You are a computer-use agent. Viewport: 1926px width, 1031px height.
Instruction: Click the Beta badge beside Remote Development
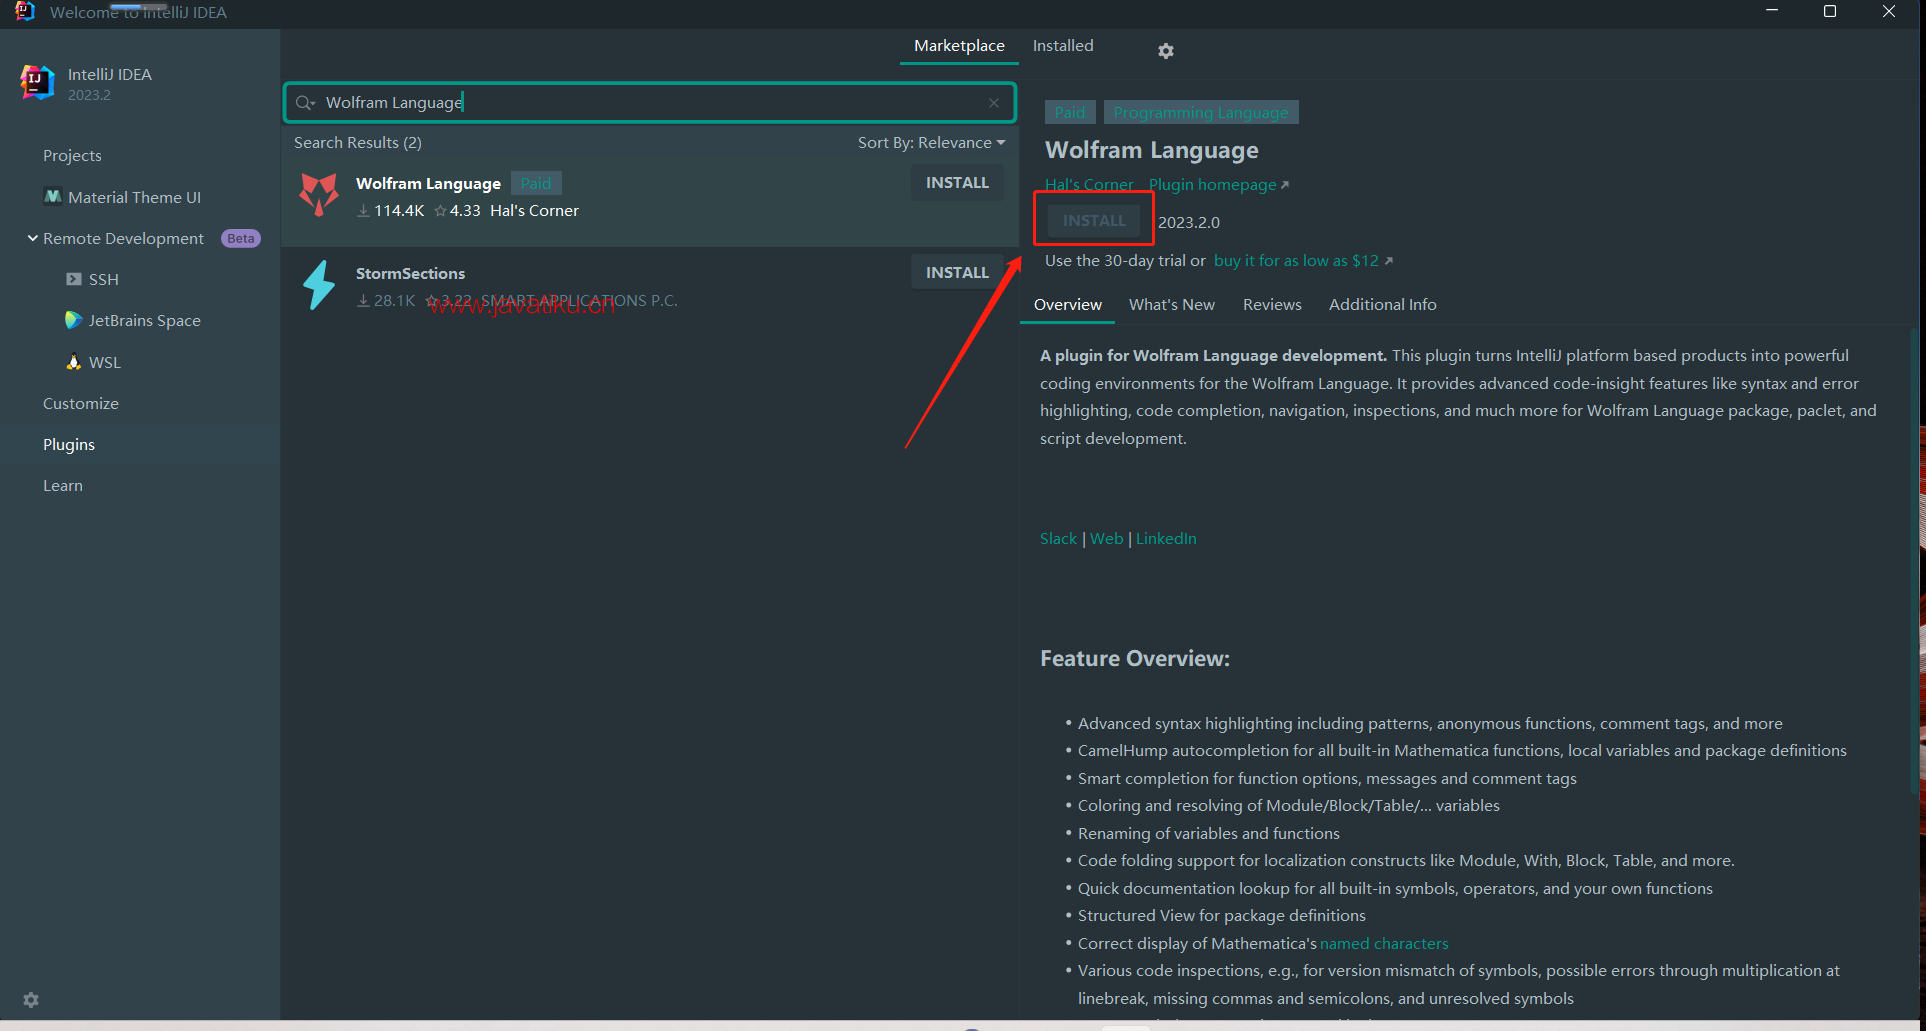point(240,239)
